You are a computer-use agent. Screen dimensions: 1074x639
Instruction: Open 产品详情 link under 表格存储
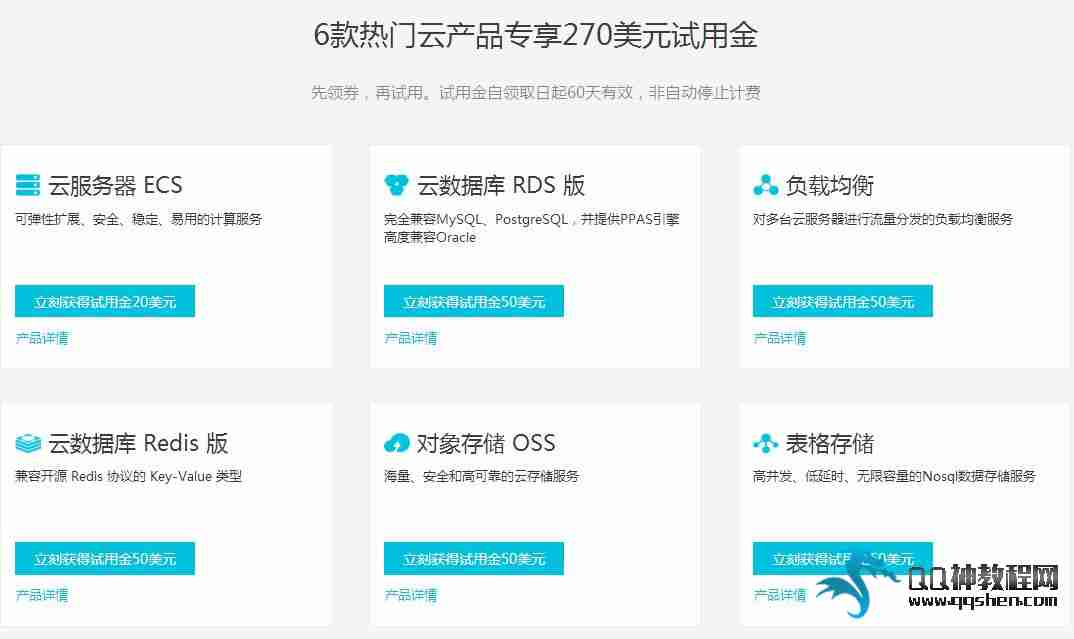tap(779, 594)
